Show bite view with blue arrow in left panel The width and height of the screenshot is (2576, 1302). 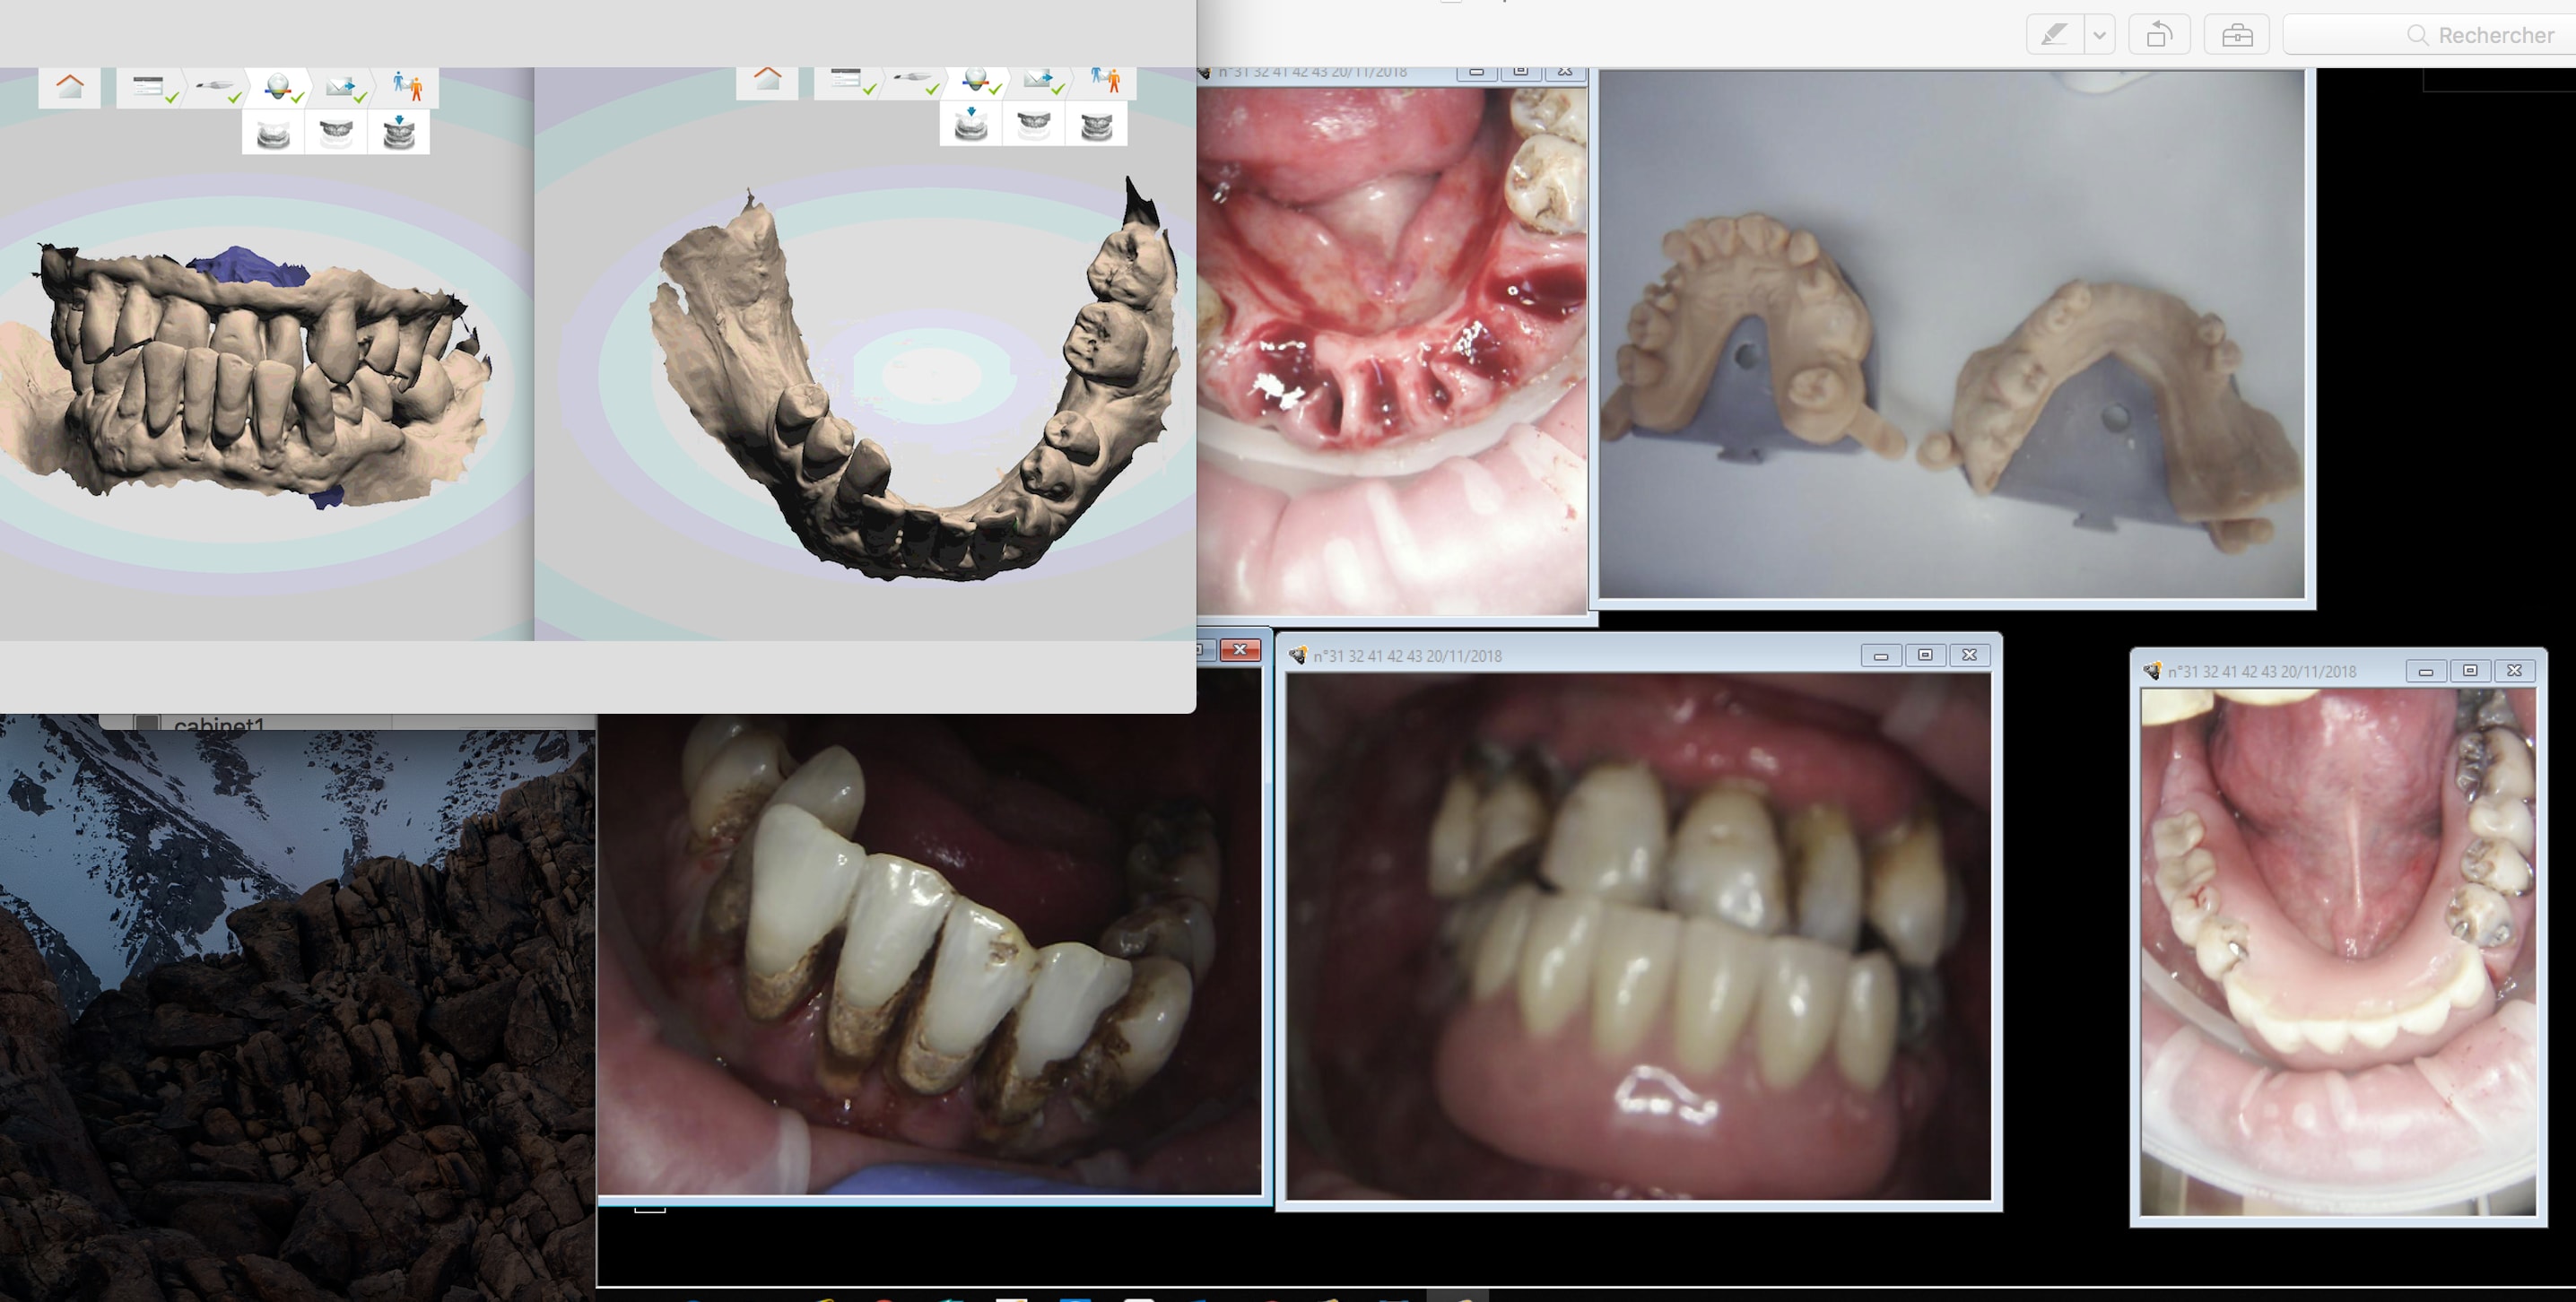398,133
